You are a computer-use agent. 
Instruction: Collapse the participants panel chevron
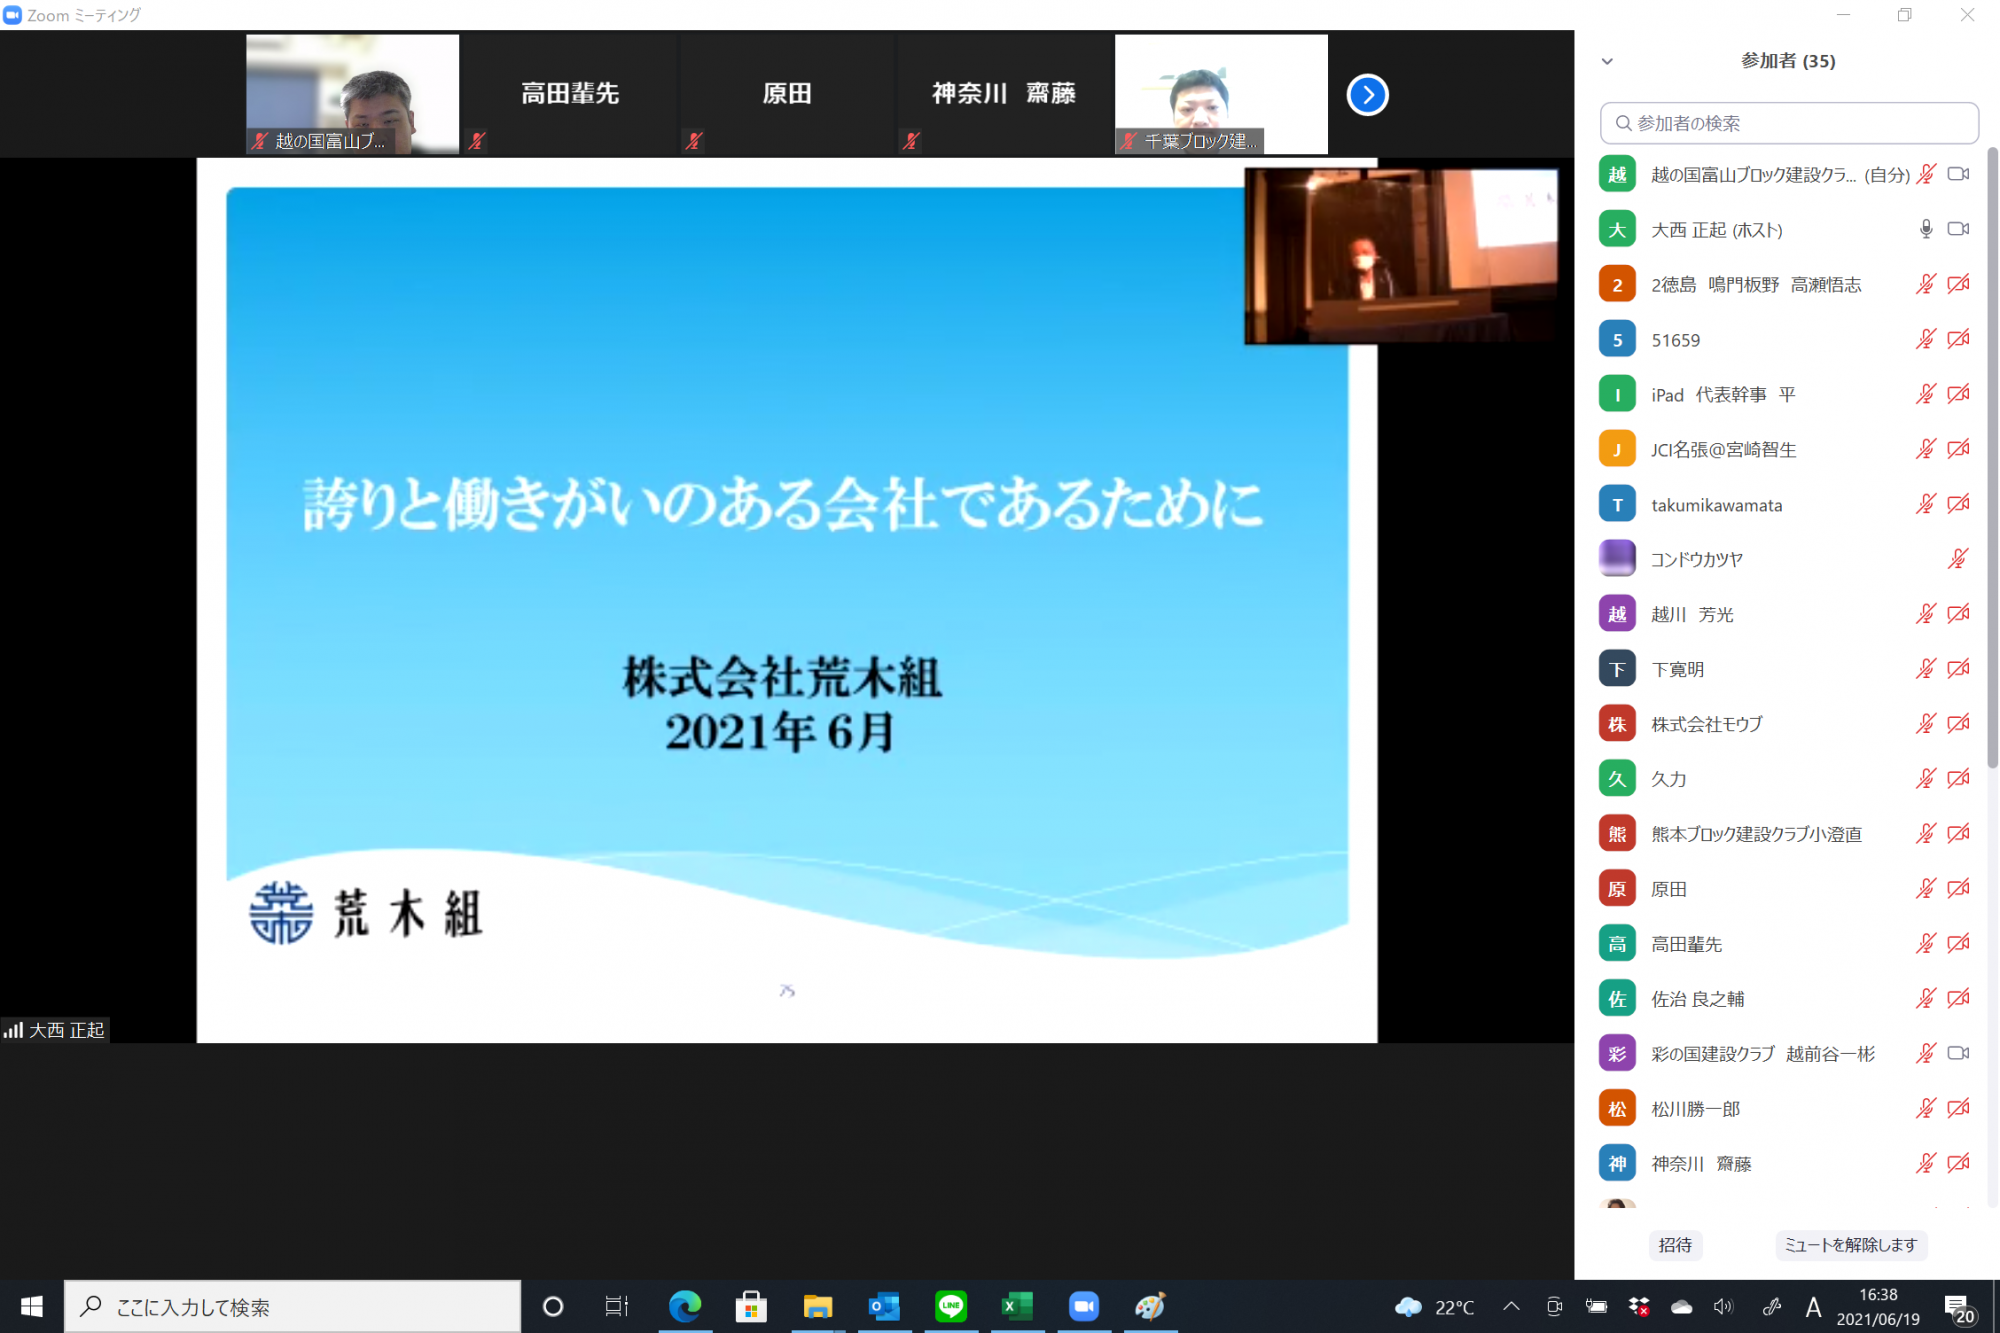pyautogui.click(x=1607, y=61)
